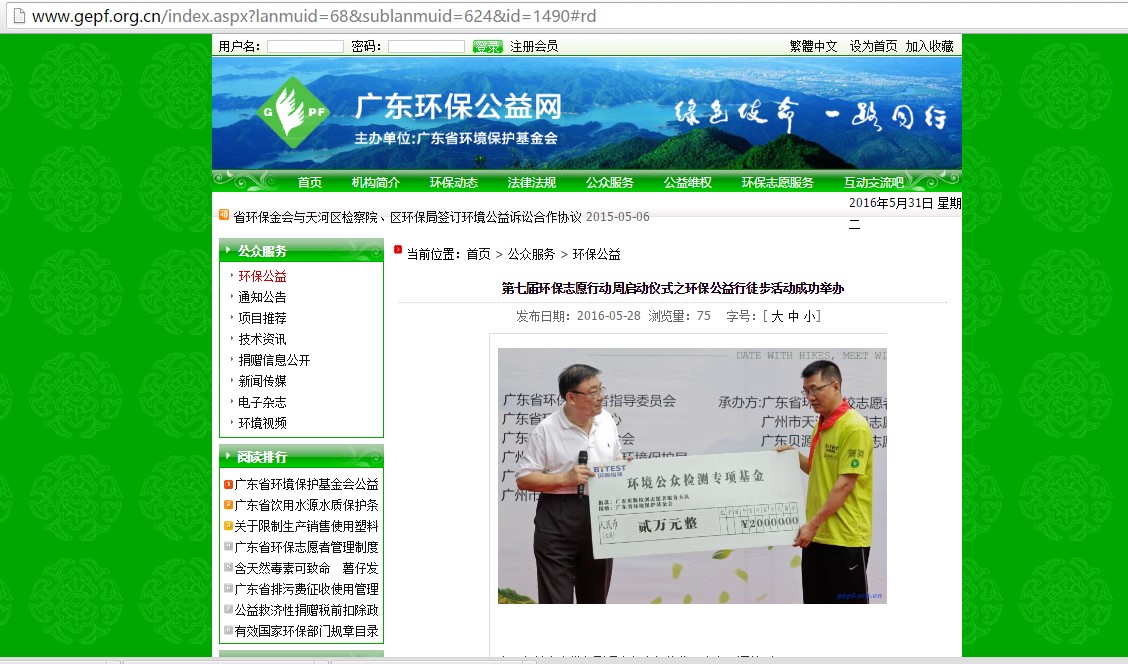
Task: Click the rank icon beside 广东省环保志愿者管理制度
Action: [228, 547]
